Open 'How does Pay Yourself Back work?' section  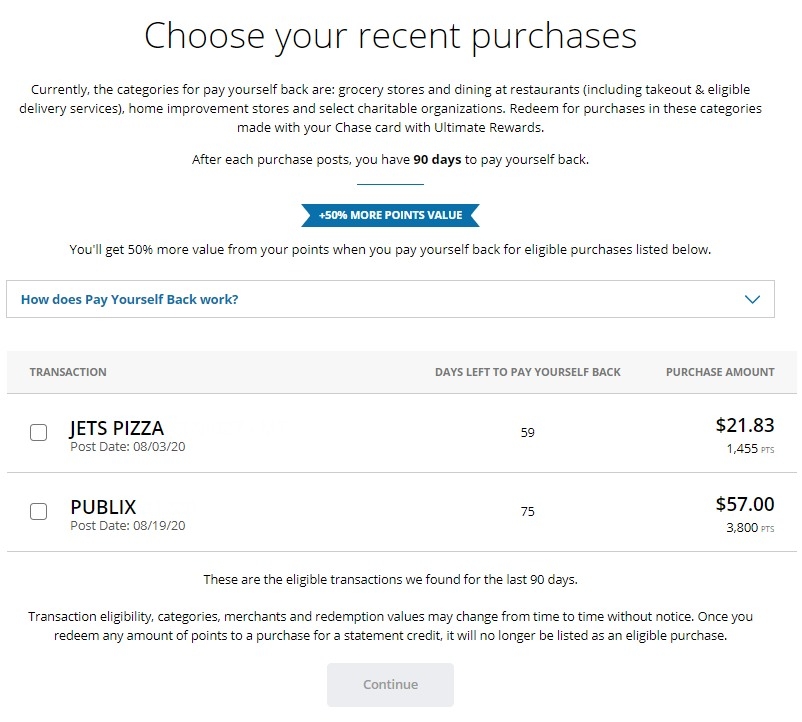pos(130,299)
